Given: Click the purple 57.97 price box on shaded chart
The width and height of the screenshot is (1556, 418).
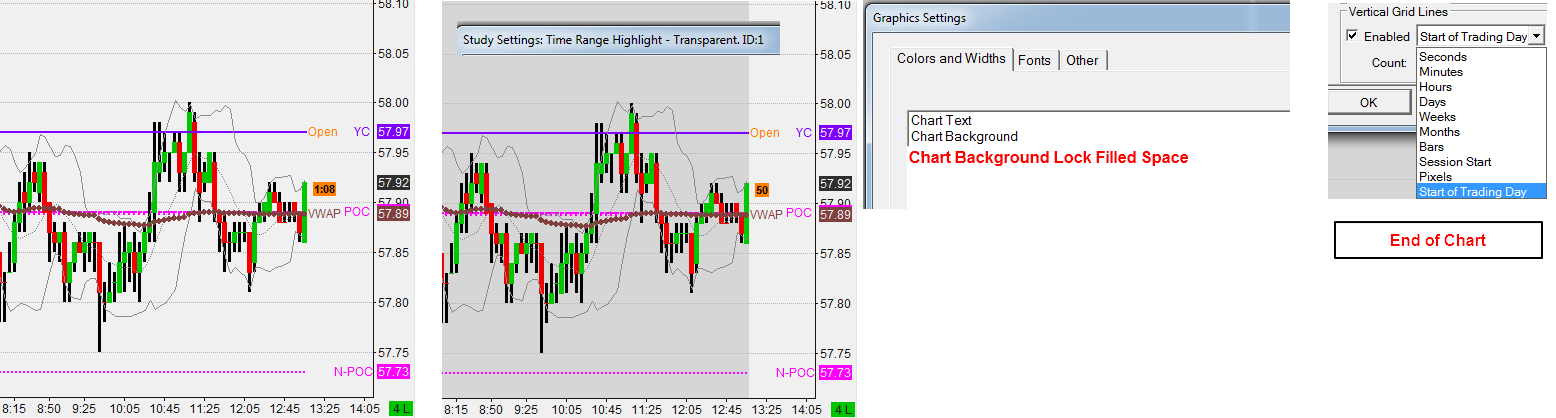Looking at the screenshot, I should click(x=836, y=132).
